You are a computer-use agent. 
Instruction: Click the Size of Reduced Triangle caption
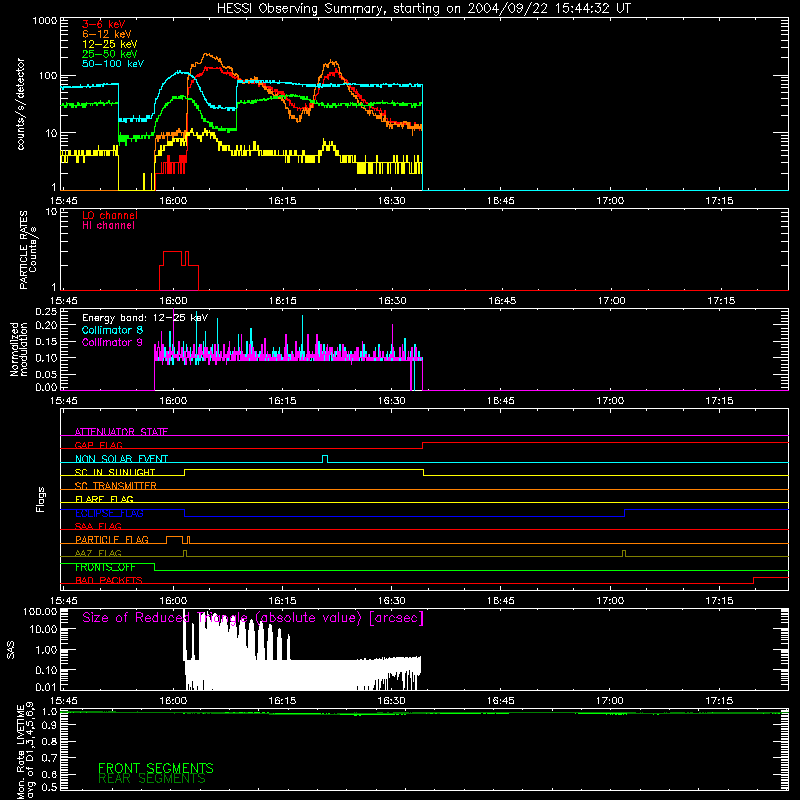click(x=253, y=618)
